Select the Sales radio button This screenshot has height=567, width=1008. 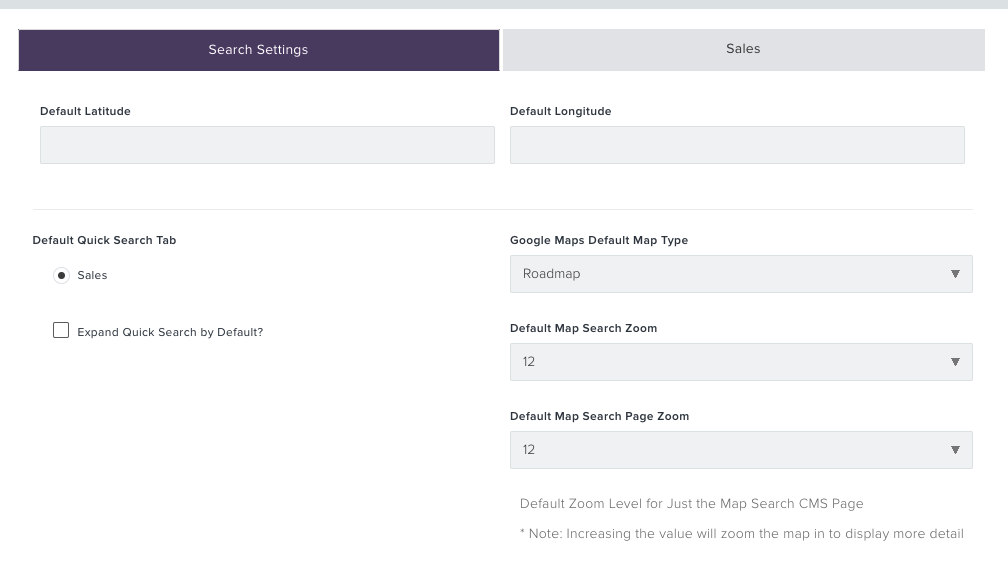click(61, 275)
